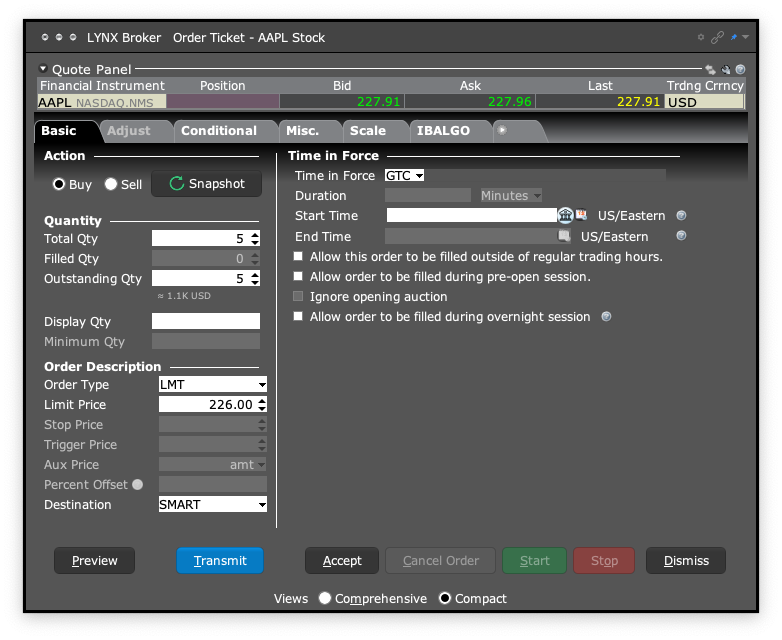Select Comprehensive view radio button
Screen dimensions: 782x640
click(325, 598)
